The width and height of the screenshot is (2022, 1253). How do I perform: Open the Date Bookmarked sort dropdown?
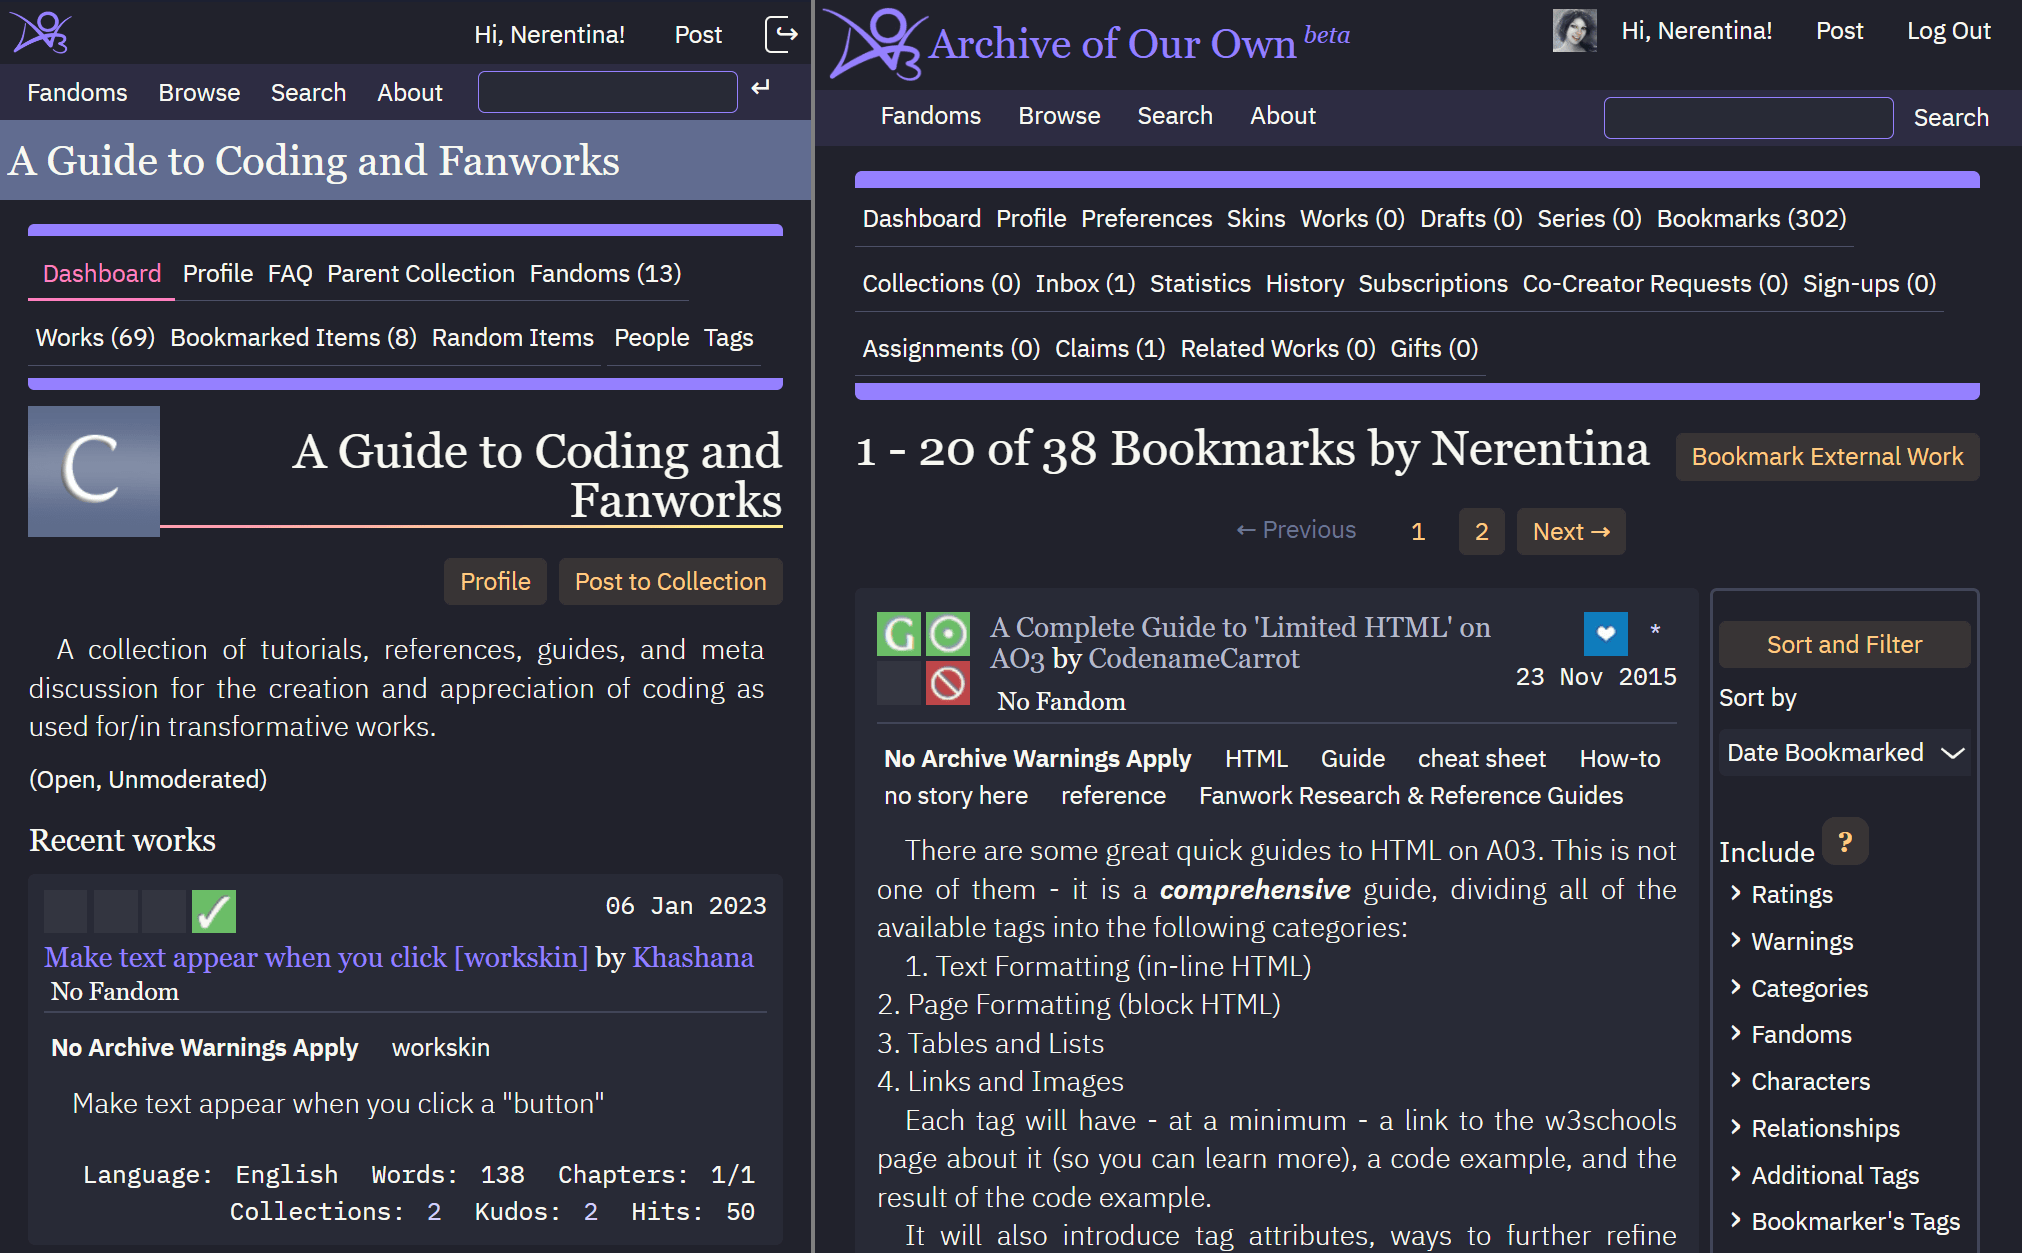tap(1843, 752)
